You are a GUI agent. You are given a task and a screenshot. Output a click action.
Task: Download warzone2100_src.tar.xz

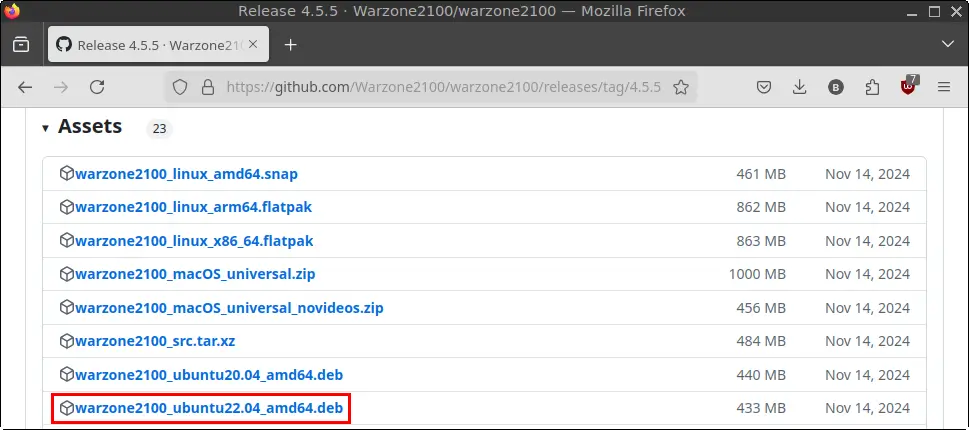point(155,340)
